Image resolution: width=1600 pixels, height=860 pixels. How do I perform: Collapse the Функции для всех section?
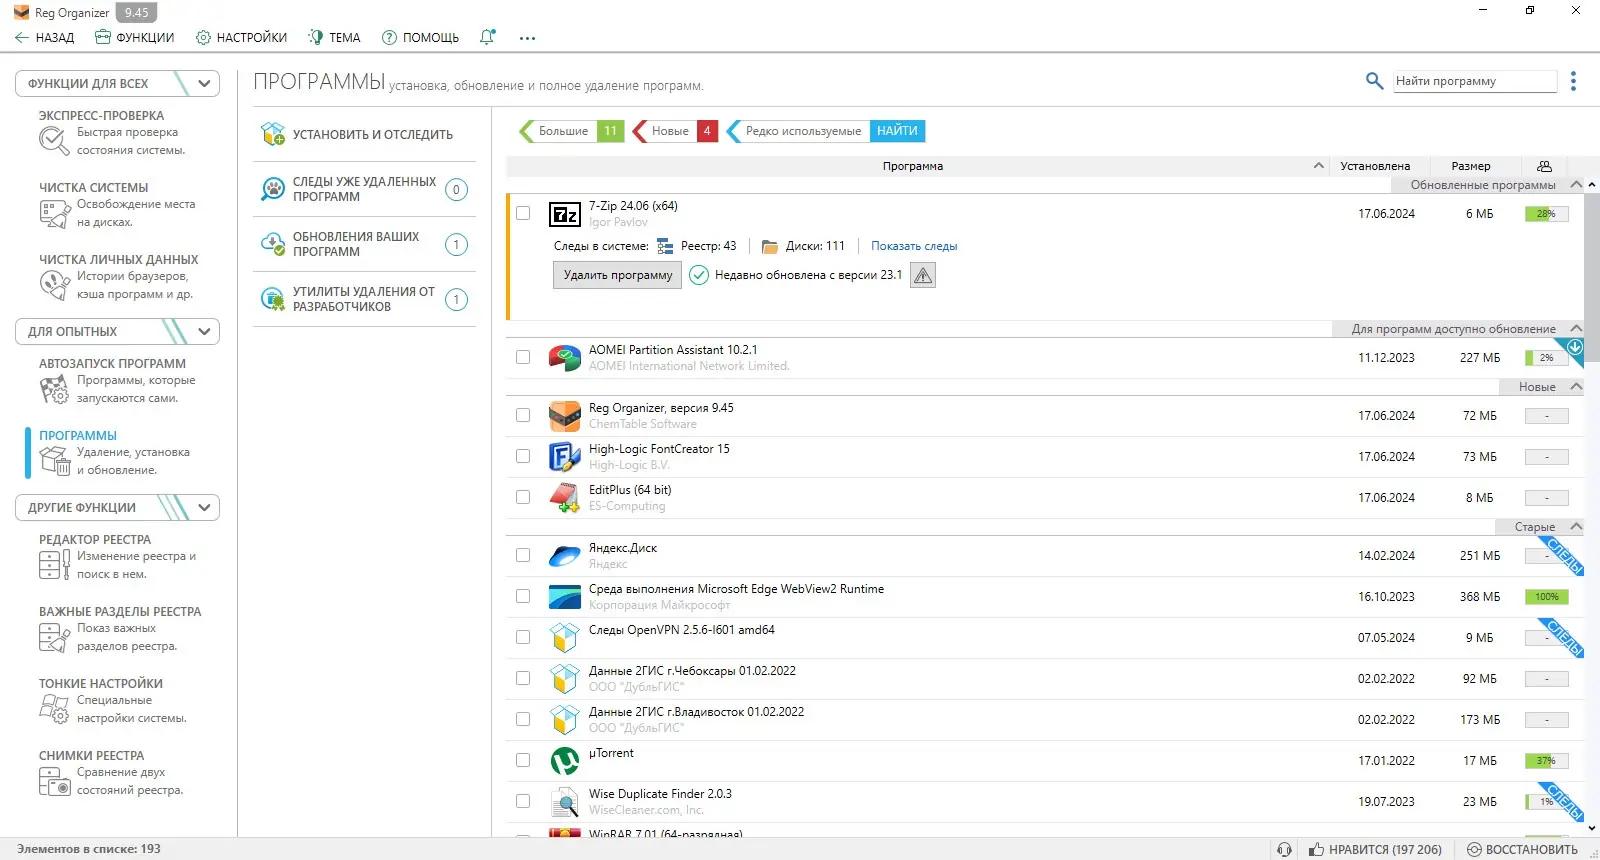click(205, 83)
